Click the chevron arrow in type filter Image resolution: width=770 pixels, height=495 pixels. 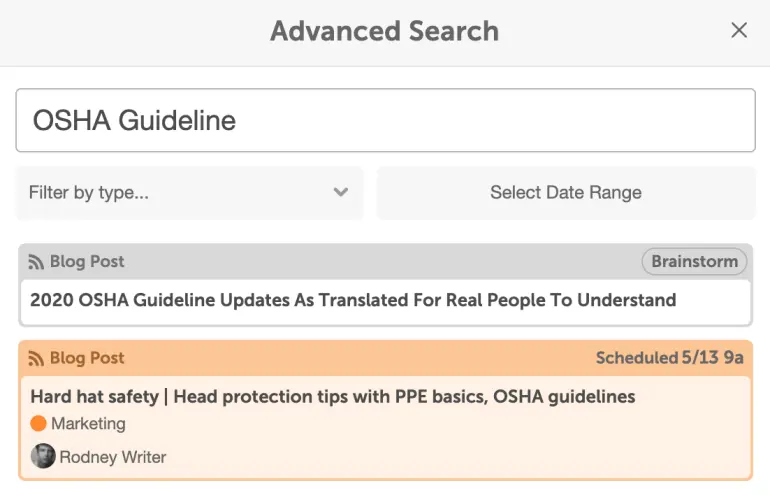click(x=341, y=192)
